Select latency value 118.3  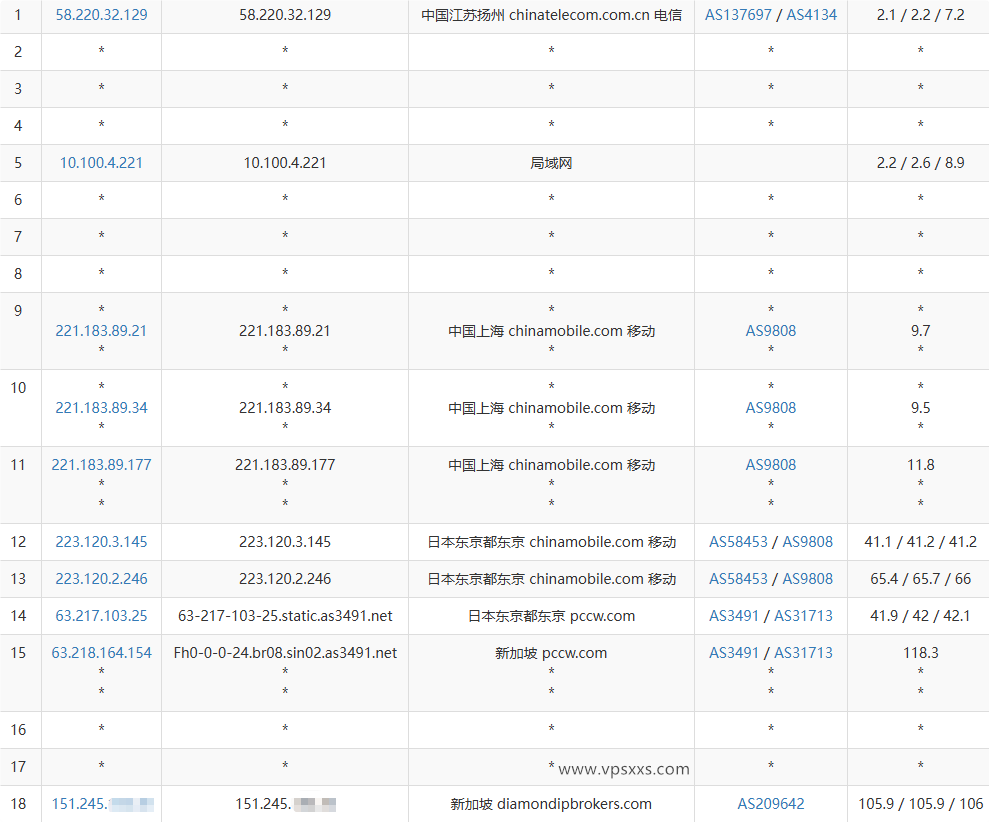click(x=920, y=653)
